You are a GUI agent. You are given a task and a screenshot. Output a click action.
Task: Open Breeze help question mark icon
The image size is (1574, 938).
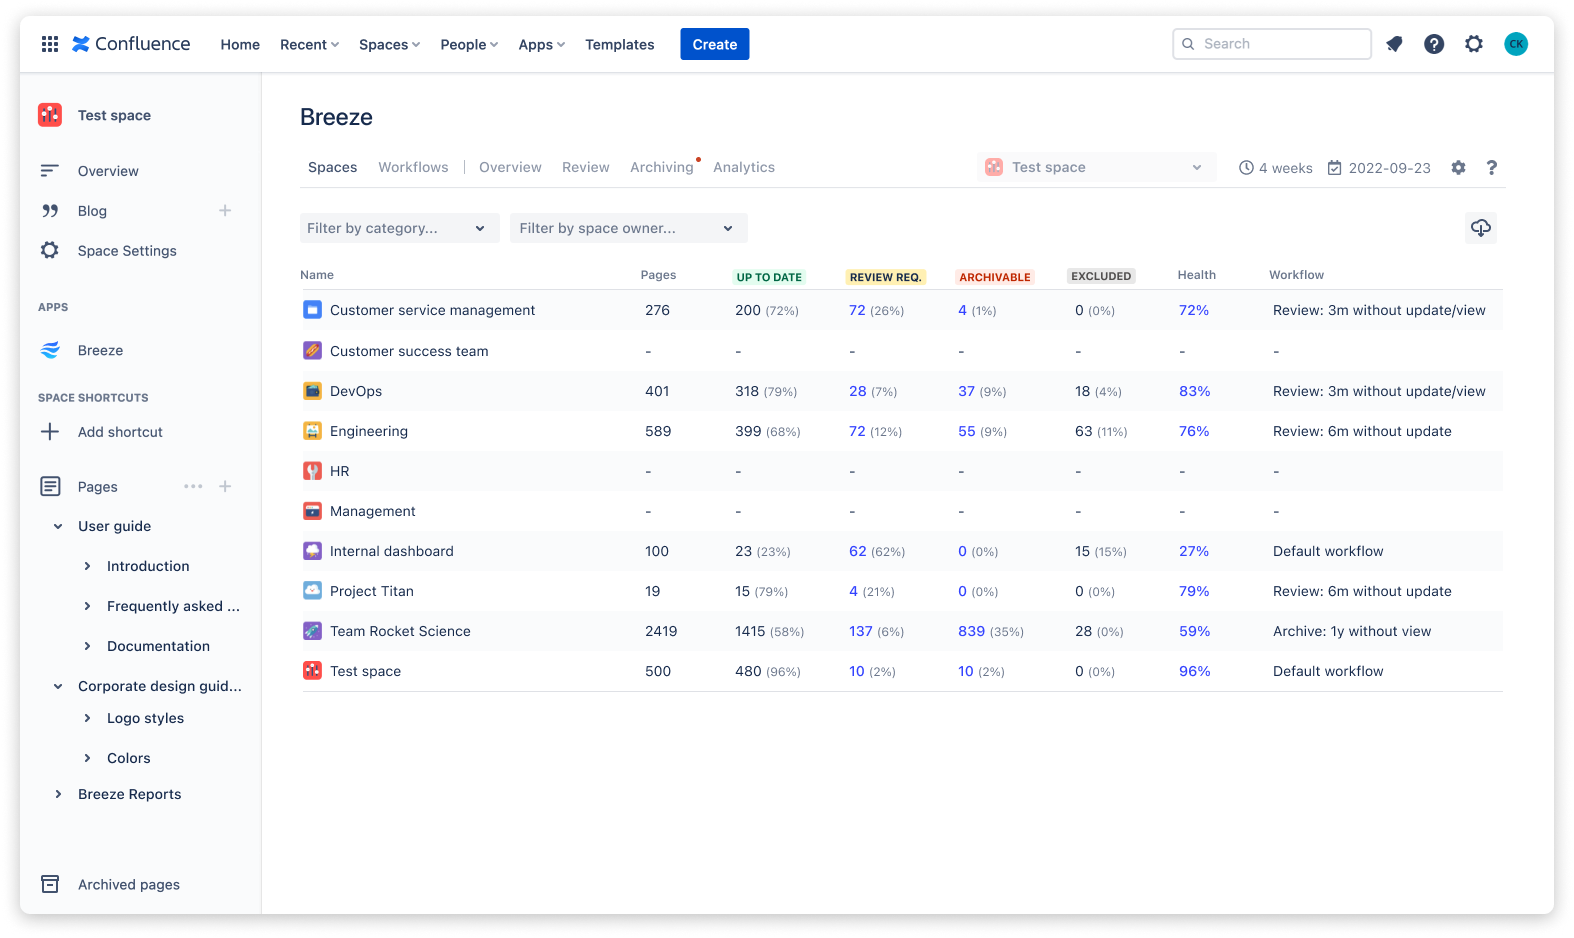[1491, 168]
